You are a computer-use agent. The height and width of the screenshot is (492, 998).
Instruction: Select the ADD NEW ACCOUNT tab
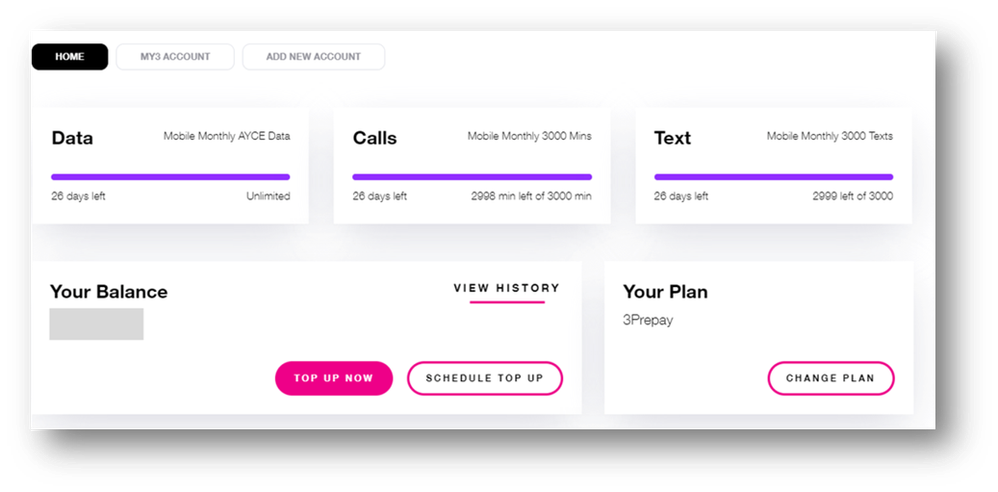click(313, 57)
